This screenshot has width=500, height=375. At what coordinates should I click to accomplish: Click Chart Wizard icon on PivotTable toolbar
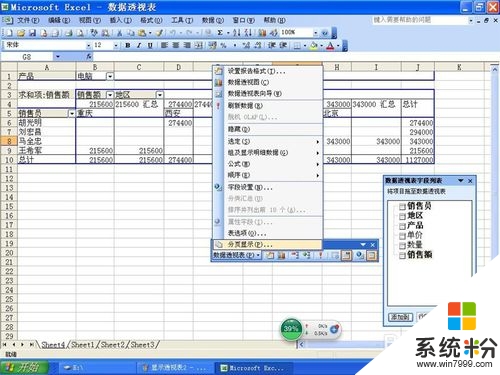(x=281, y=255)
